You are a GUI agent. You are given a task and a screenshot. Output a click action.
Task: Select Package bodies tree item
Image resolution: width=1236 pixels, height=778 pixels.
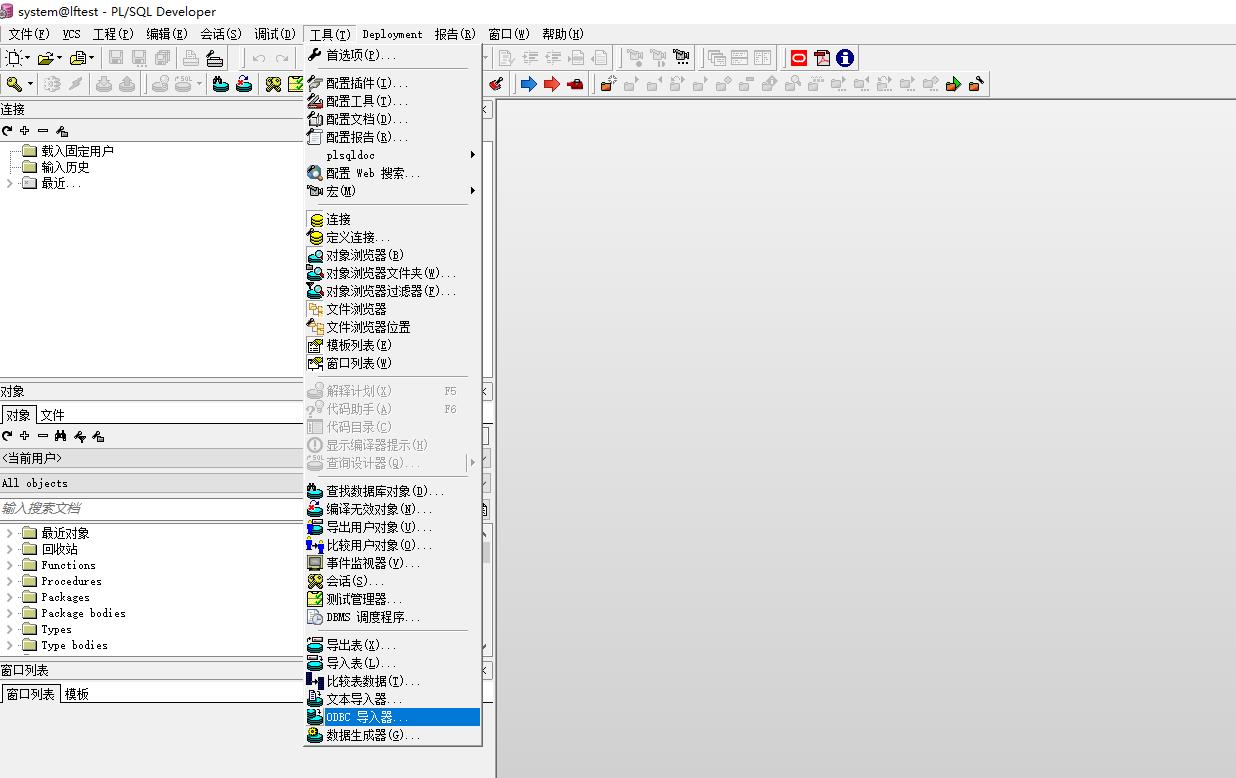click(83, 613)
